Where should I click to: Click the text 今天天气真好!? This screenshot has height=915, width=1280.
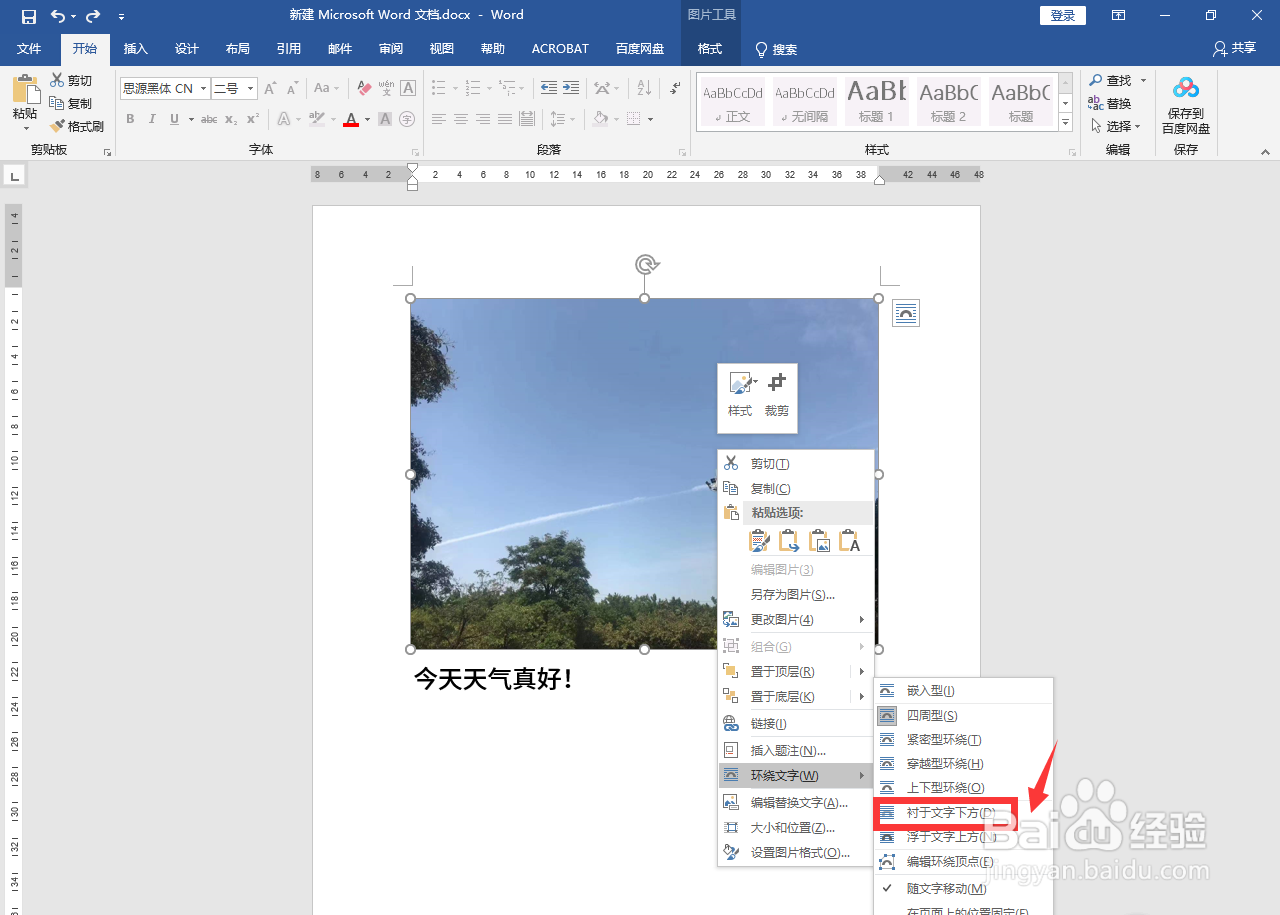495,680
